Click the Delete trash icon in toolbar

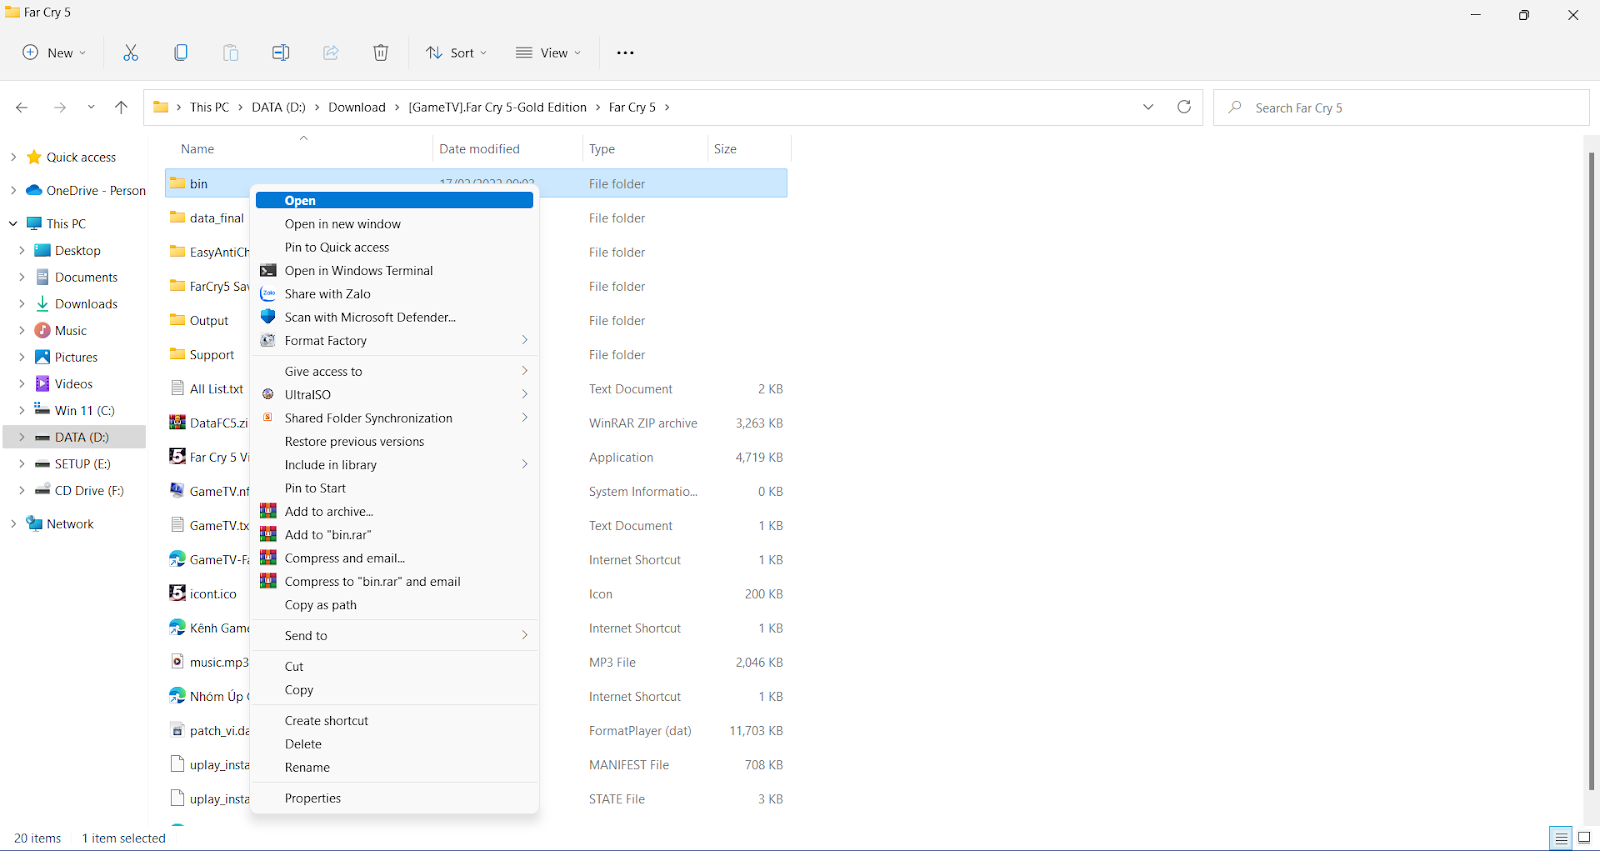pos(381,53)
